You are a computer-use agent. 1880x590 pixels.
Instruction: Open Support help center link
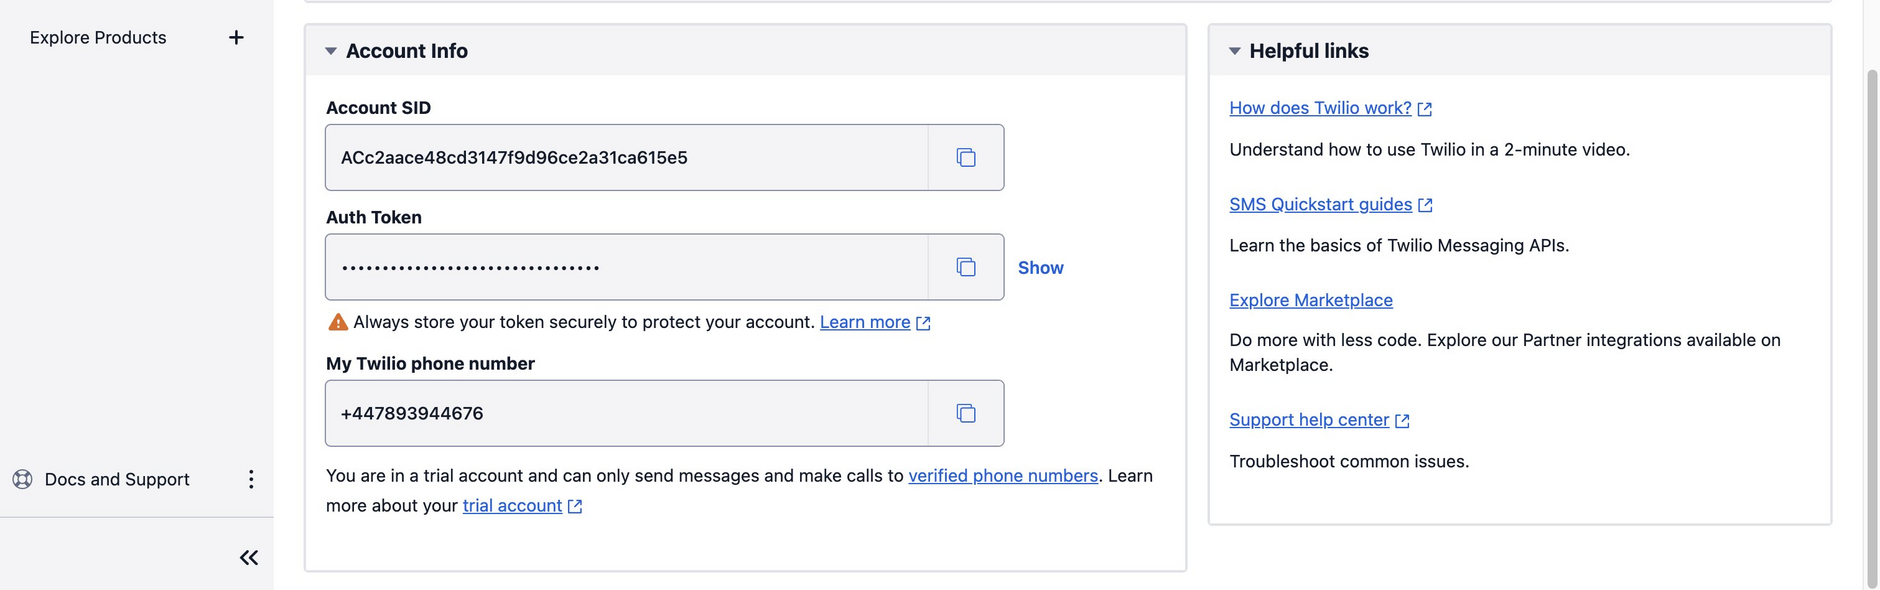point(1309,419)
